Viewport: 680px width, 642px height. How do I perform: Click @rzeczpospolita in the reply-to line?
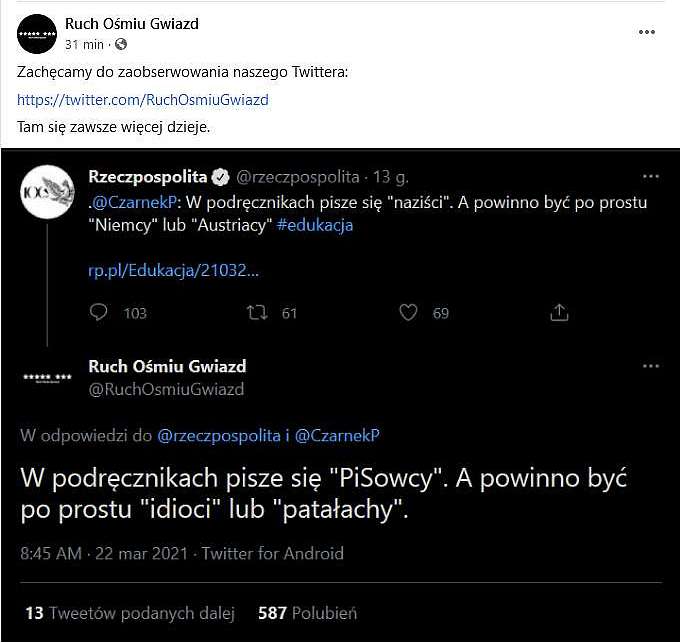(x=219, y=436)
